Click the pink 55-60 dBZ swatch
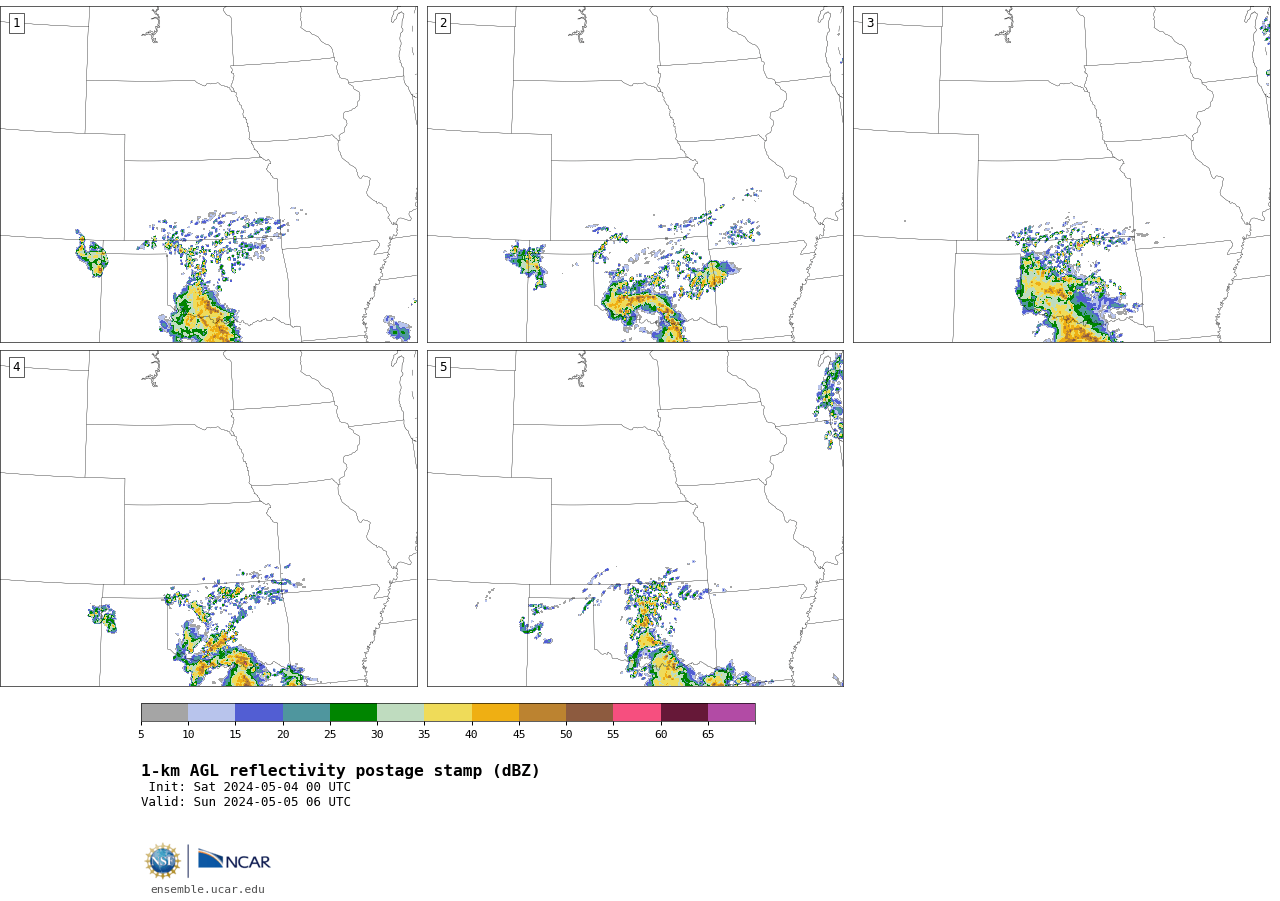 click(637, 713)
